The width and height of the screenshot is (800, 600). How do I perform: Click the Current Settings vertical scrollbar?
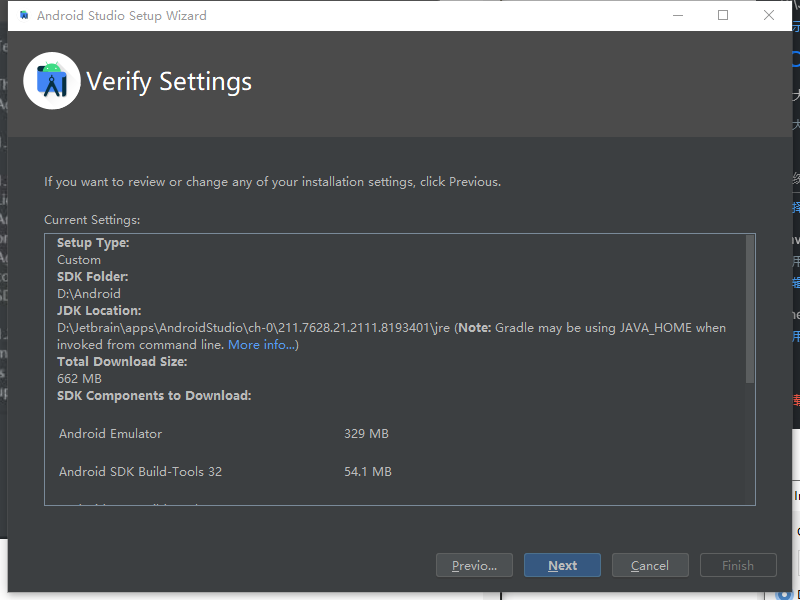[x=750, y=309]
